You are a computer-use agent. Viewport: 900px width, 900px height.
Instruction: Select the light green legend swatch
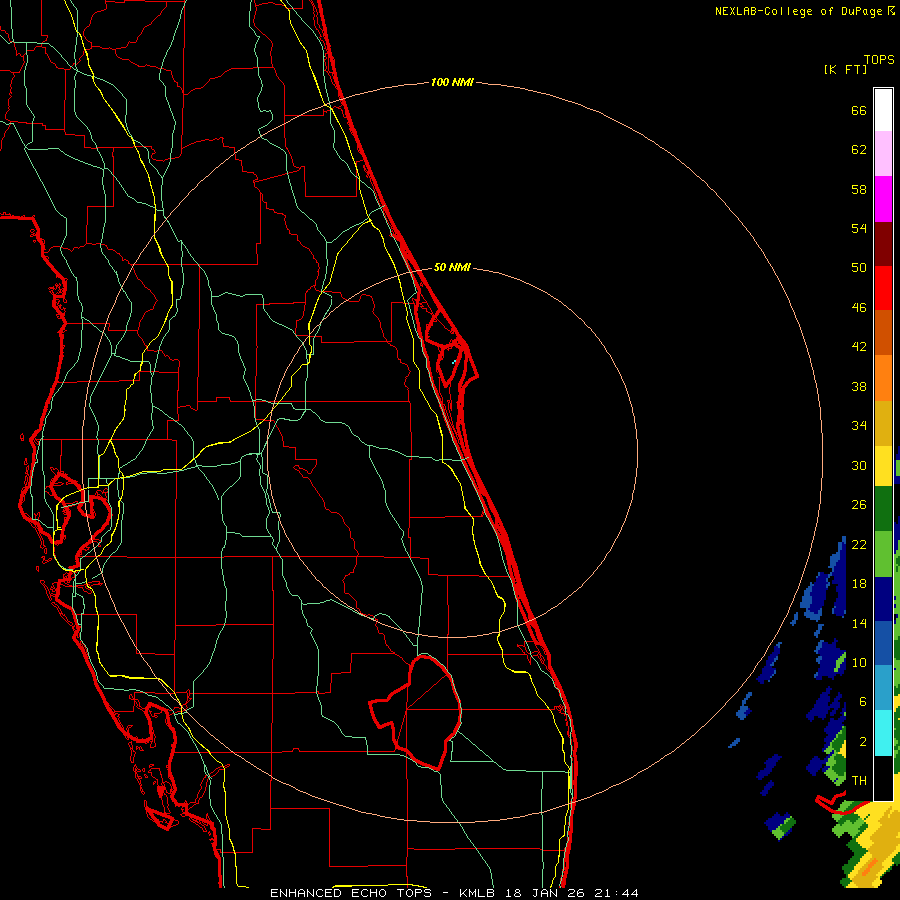point(883,554)
